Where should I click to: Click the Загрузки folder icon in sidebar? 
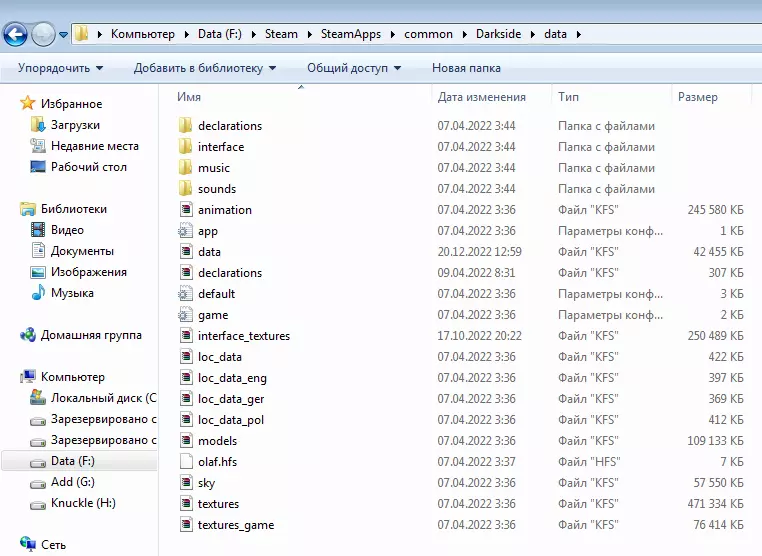pyautogui.click(x=38, y=124)
